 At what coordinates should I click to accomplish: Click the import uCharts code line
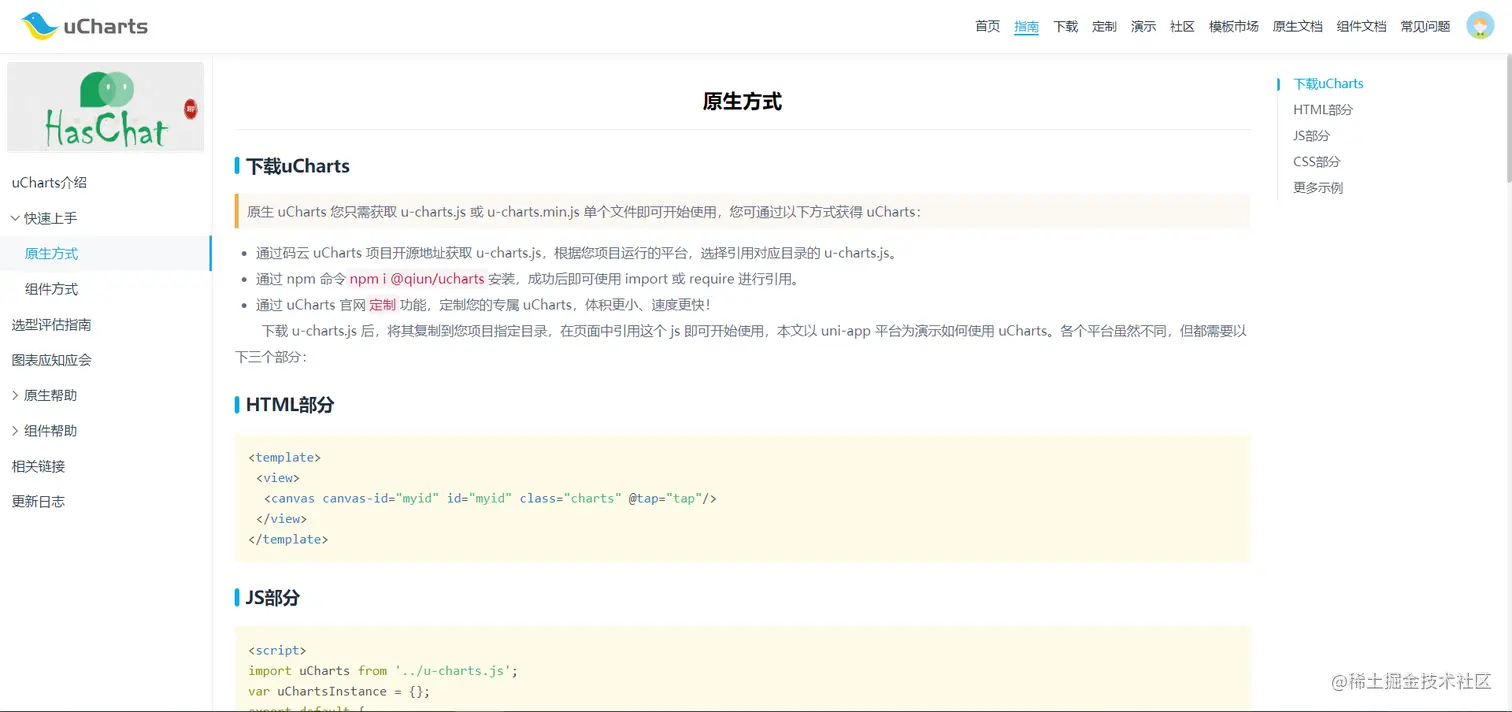tap(383, 671)
